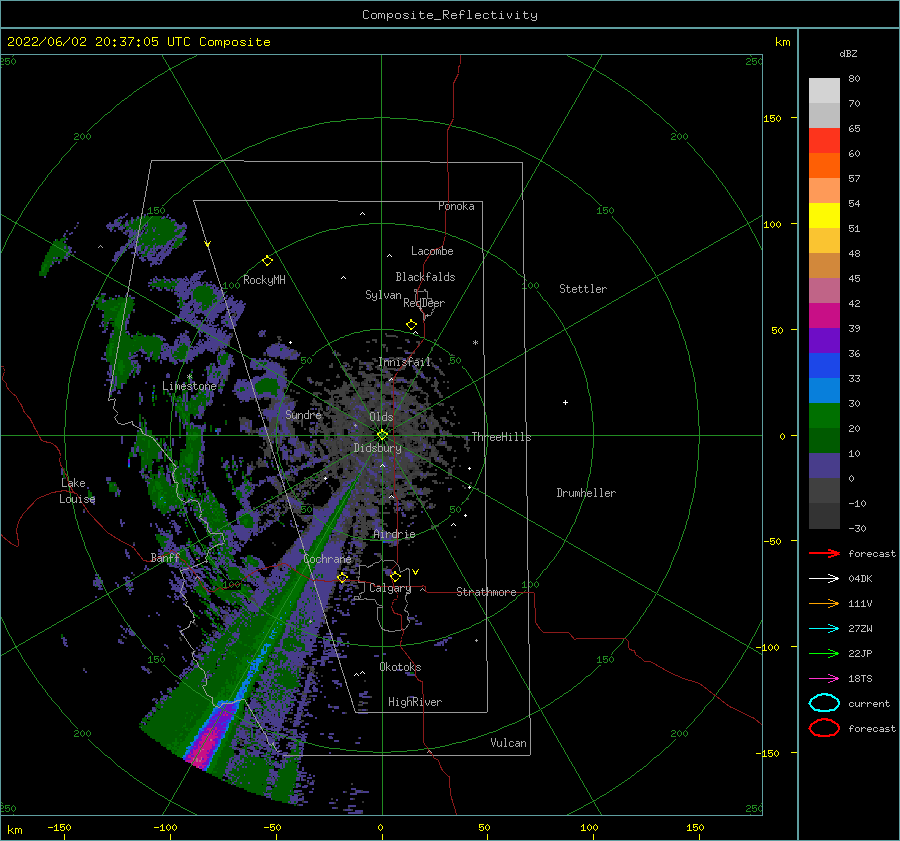This screenshot has height=841, width=900.
Task: Click the yellow diamond marker beside RockyMH
Action: pyautogui.click(x=267, y=261)
